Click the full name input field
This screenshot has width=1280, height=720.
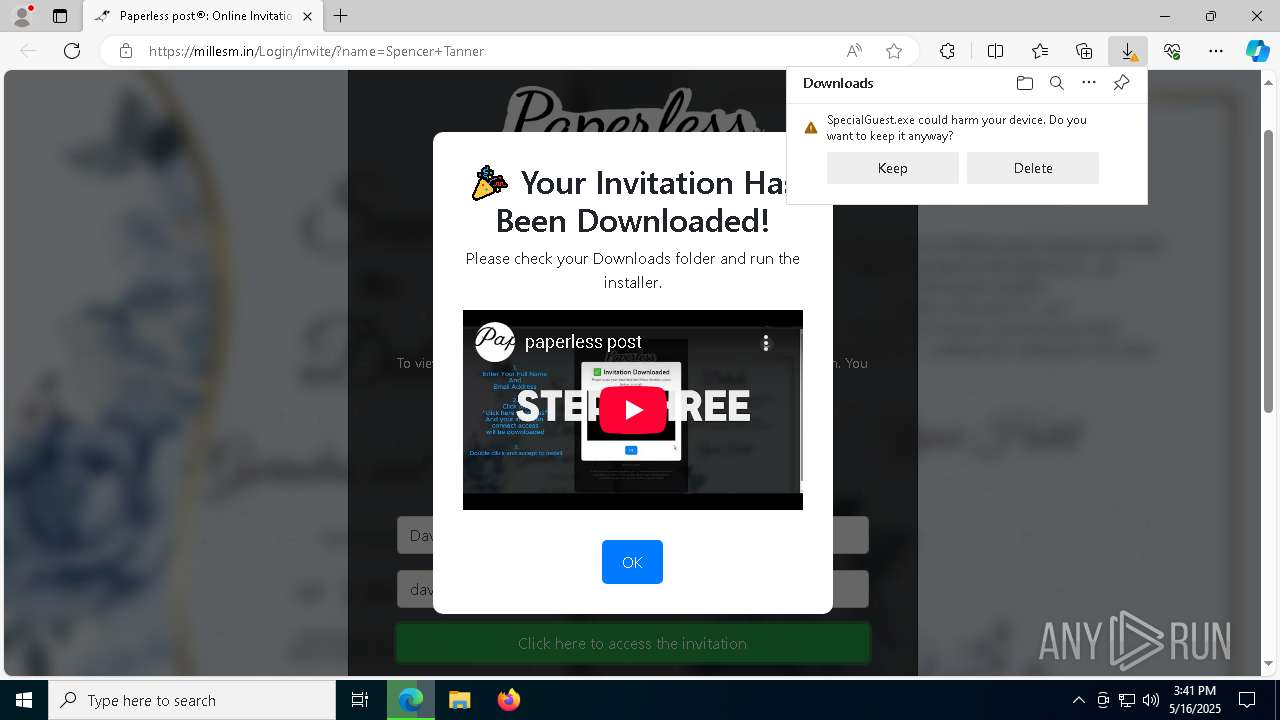[x=632, y=535]
